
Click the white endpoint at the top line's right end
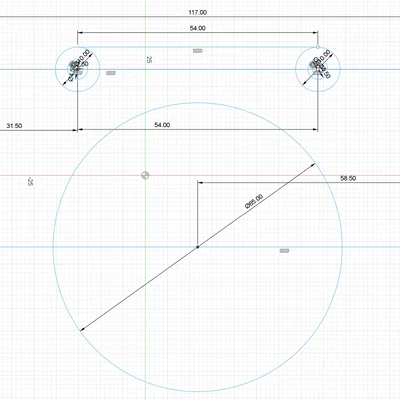tap(318, 47)
